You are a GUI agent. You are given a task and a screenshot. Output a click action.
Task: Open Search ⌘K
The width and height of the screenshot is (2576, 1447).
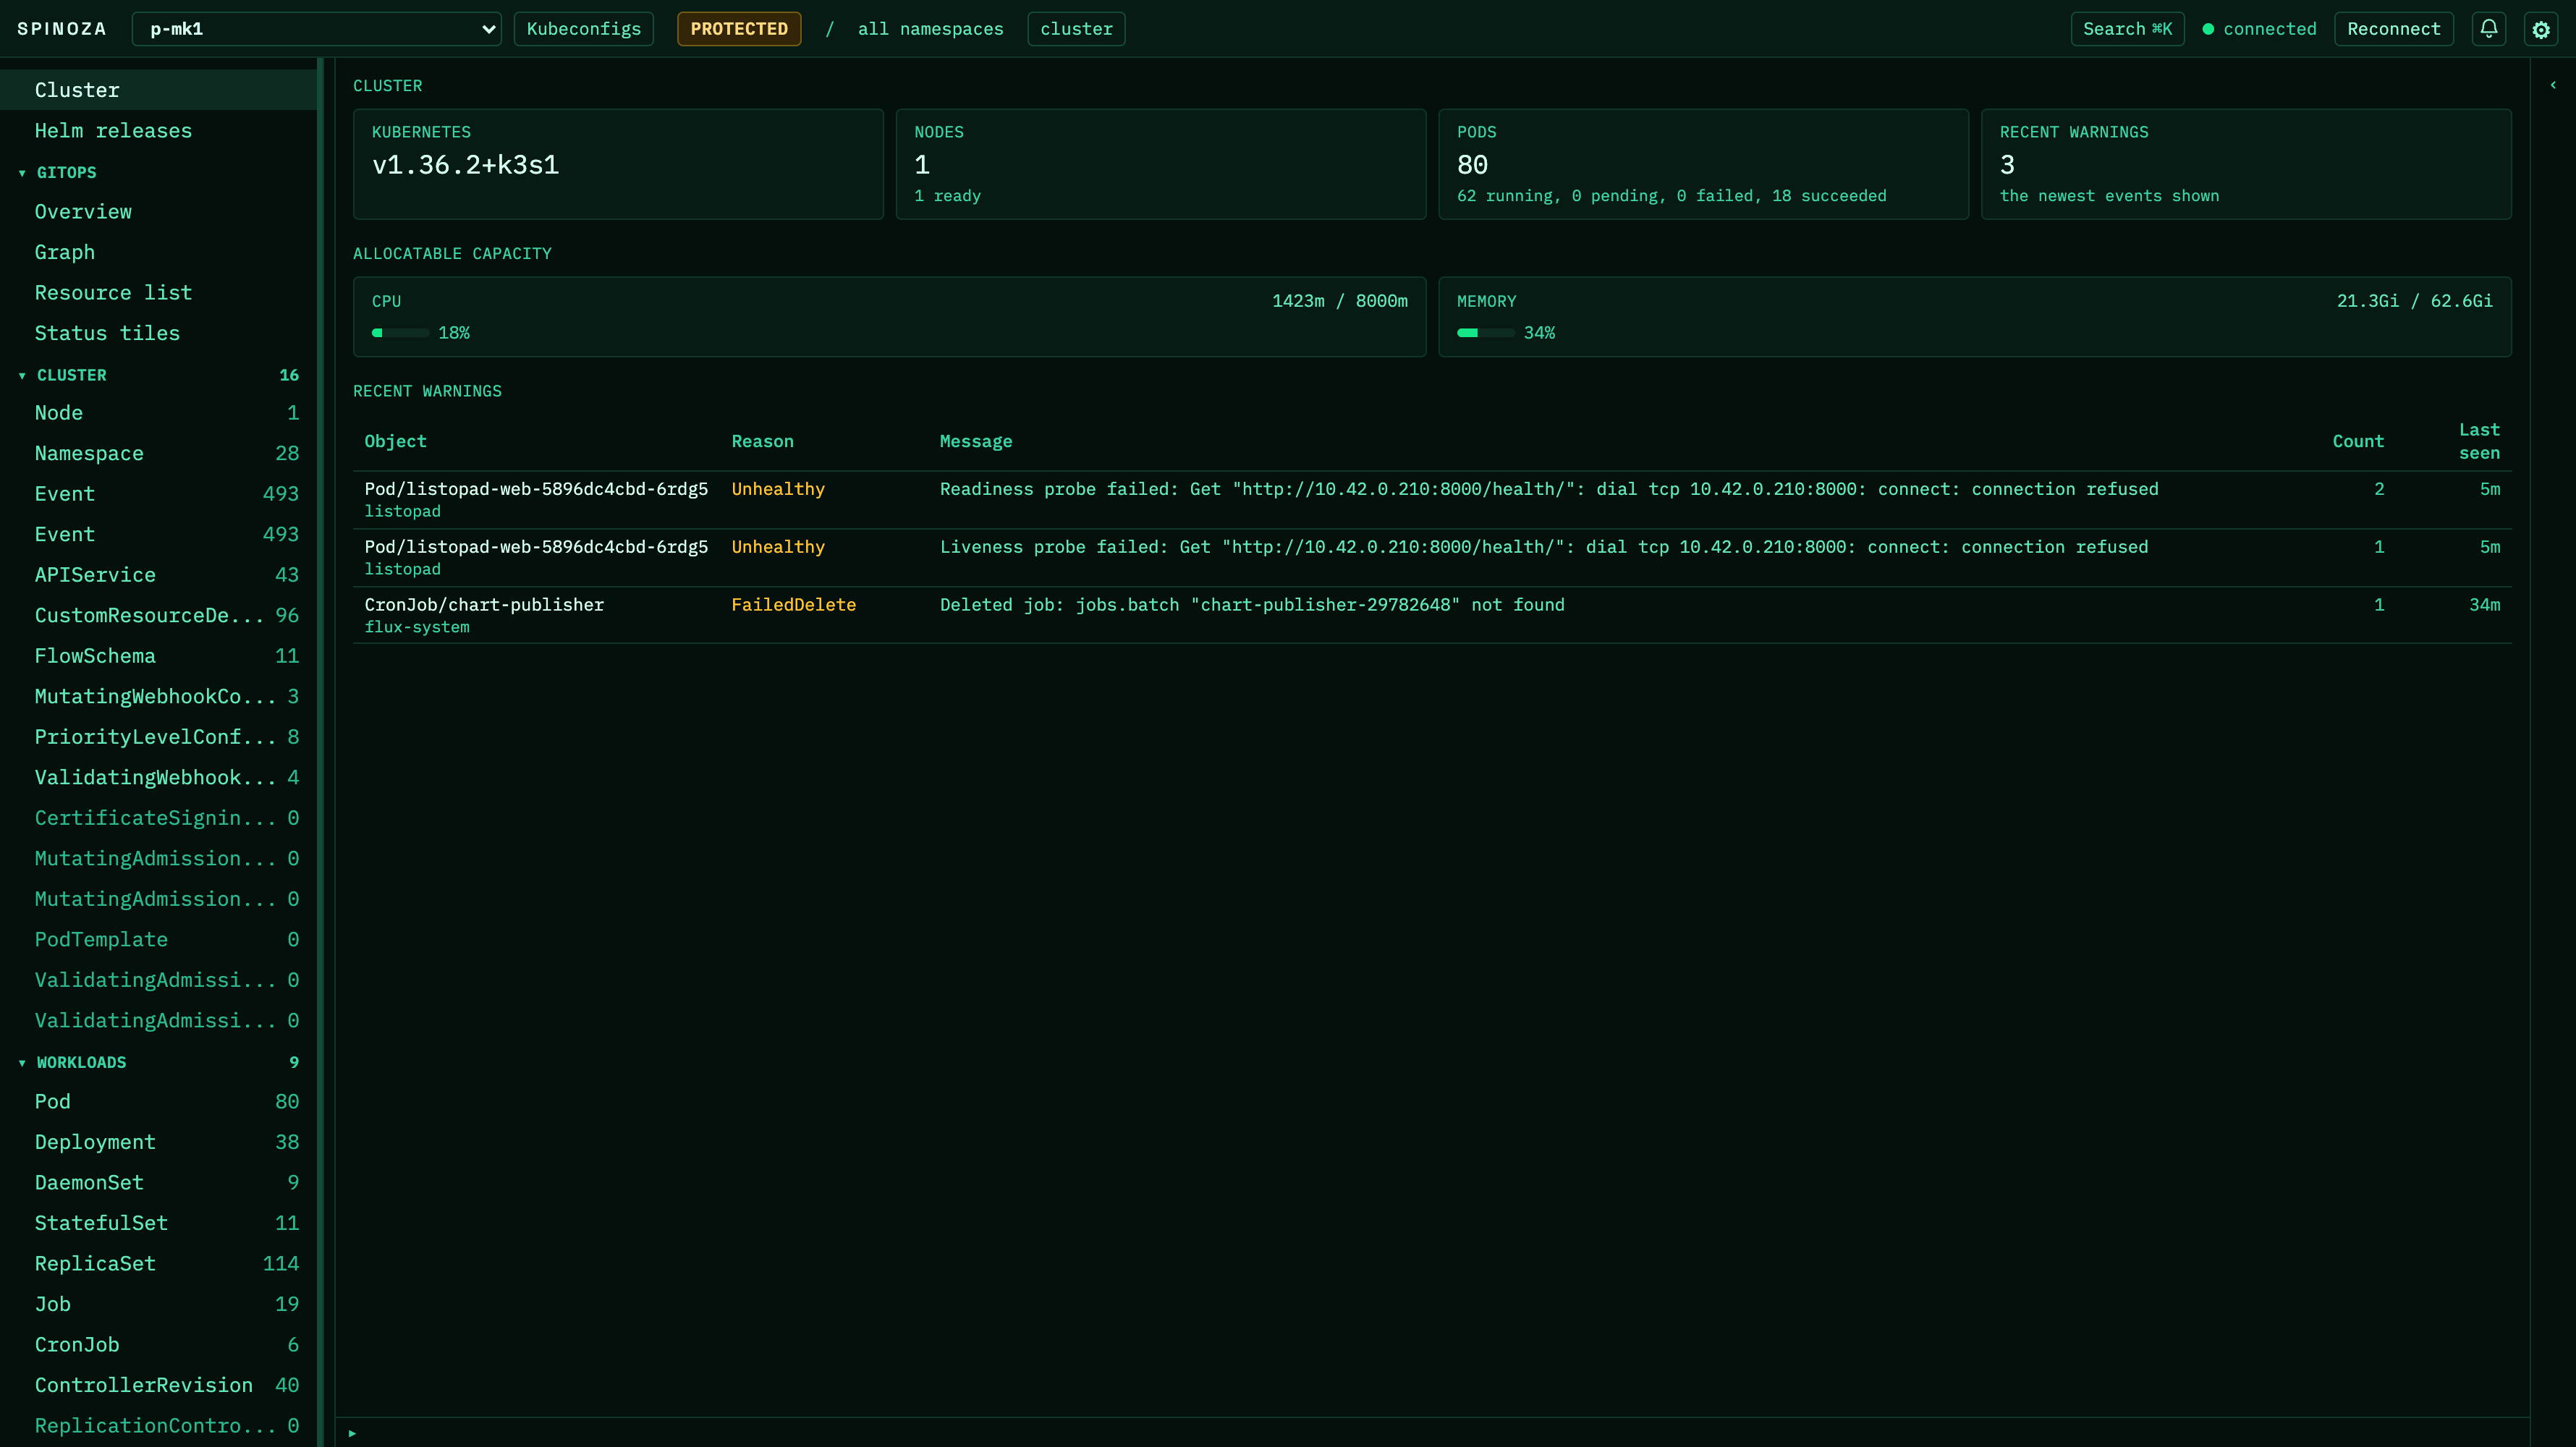point(2127,29)
